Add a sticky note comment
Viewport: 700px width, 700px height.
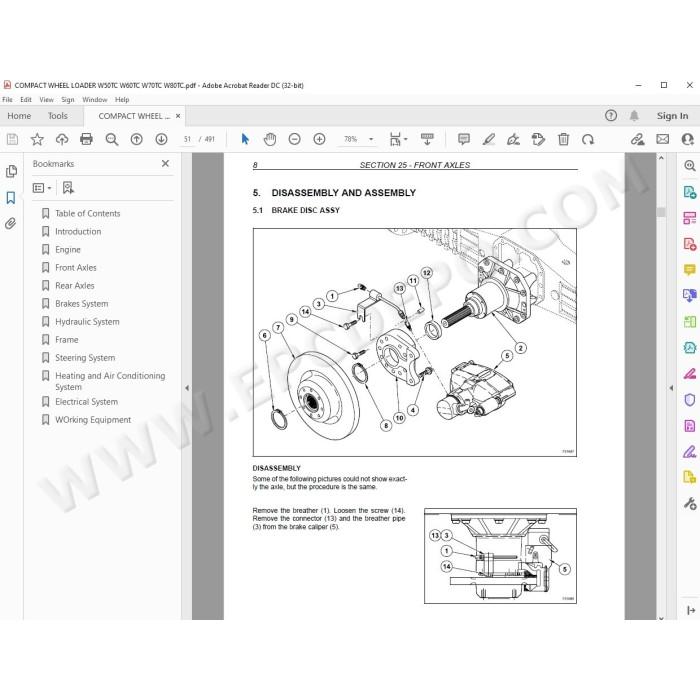(464, 139)
